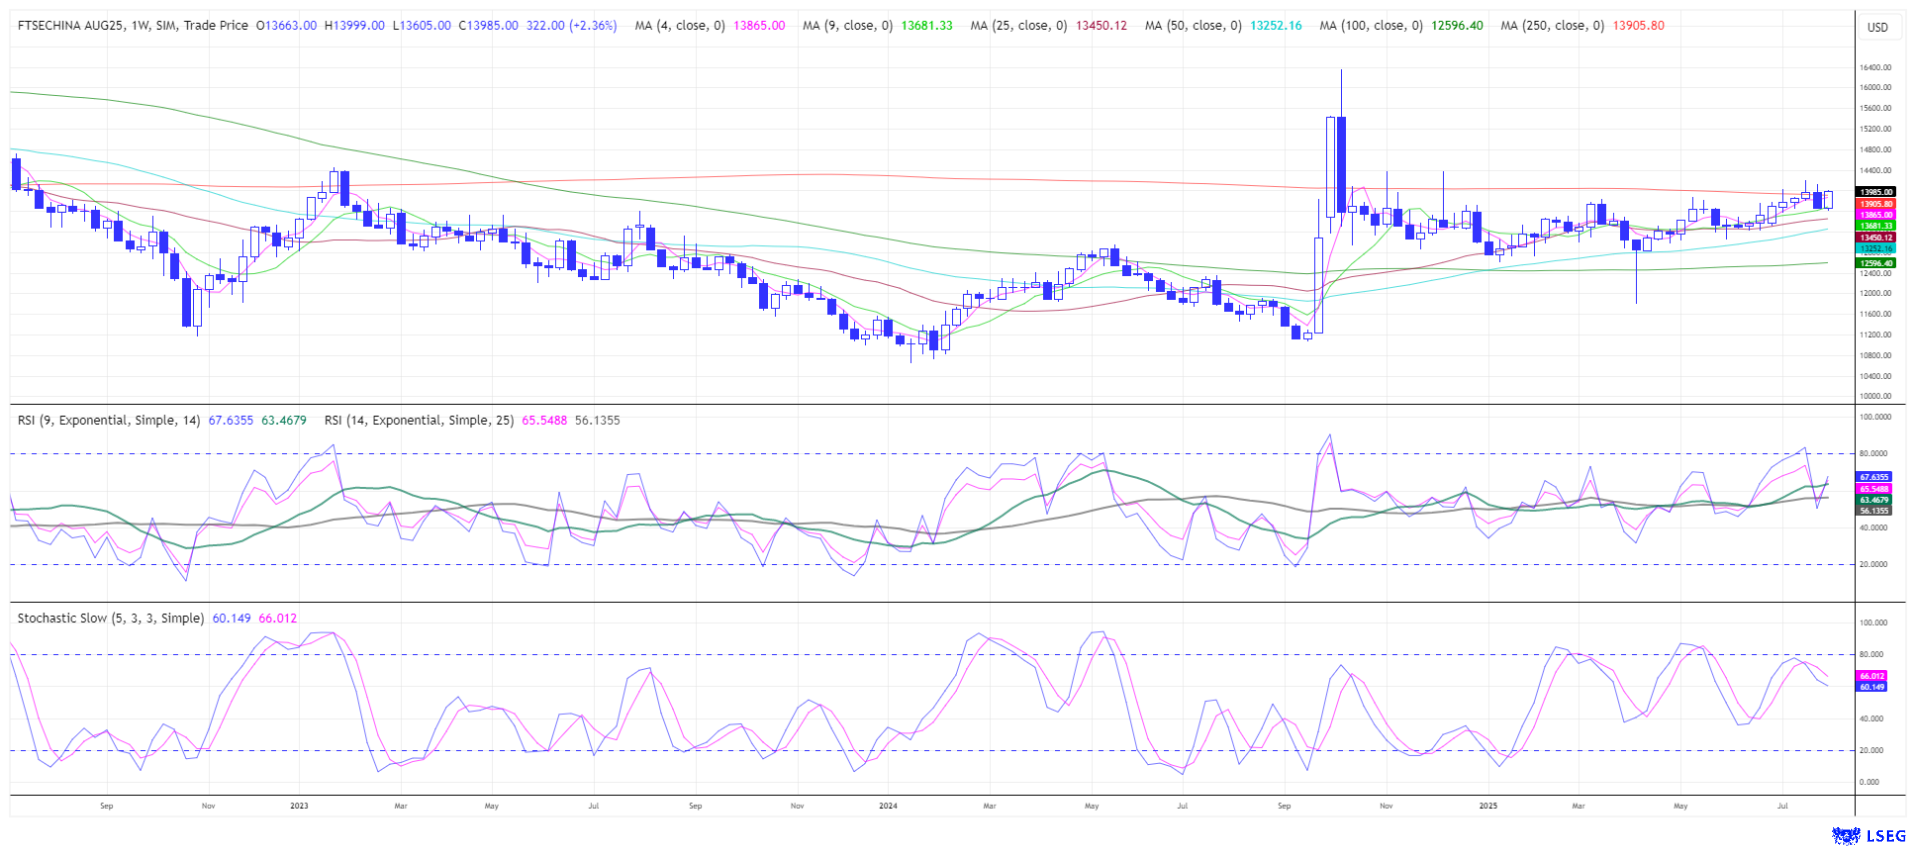
Task: Open the USD currency selector
Action: (x=1877, y=27)
